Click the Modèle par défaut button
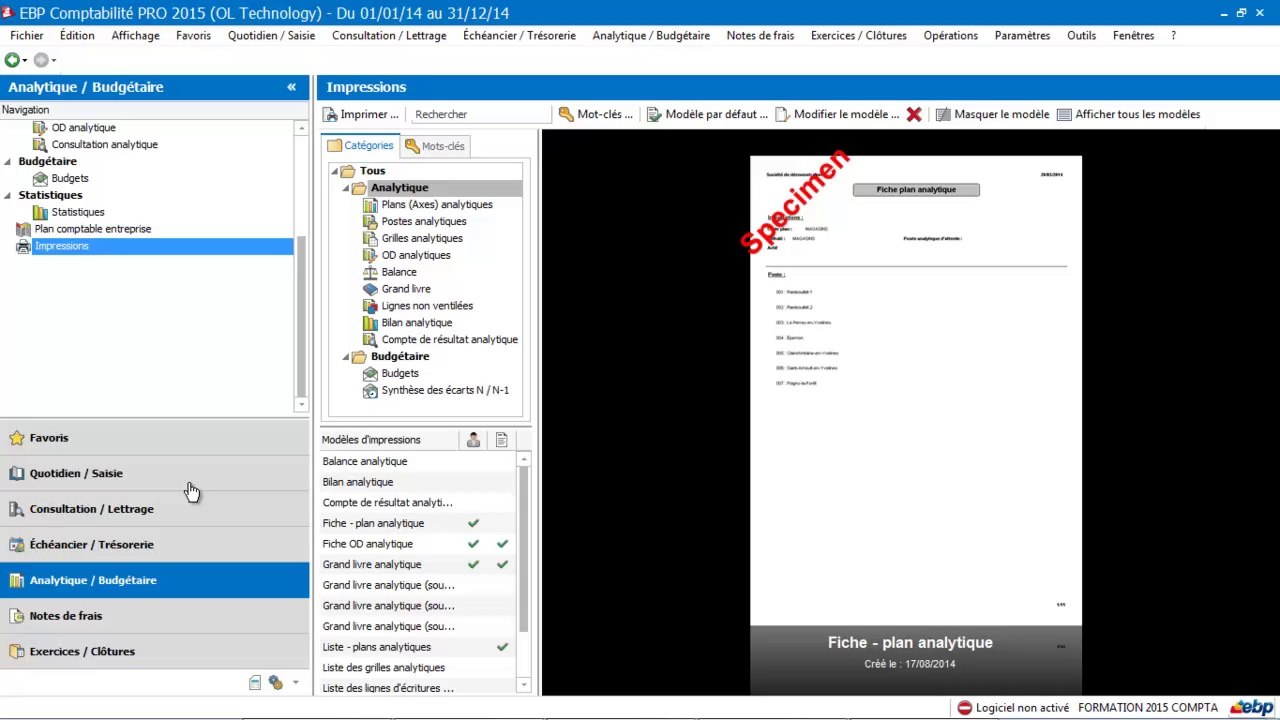Viewport: 1280px width, 720px height. point(707,114)
